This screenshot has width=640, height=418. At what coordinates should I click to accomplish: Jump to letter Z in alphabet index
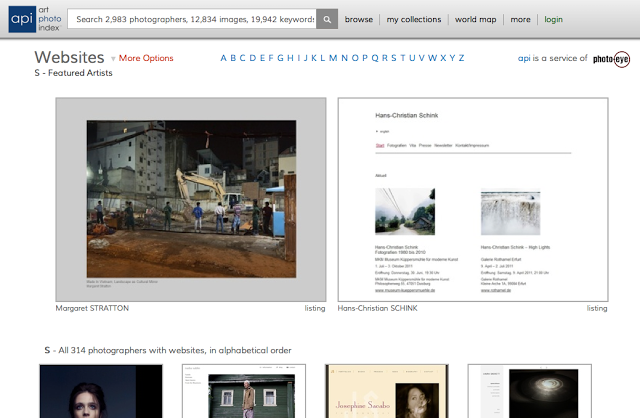click(x=461, y=58)
